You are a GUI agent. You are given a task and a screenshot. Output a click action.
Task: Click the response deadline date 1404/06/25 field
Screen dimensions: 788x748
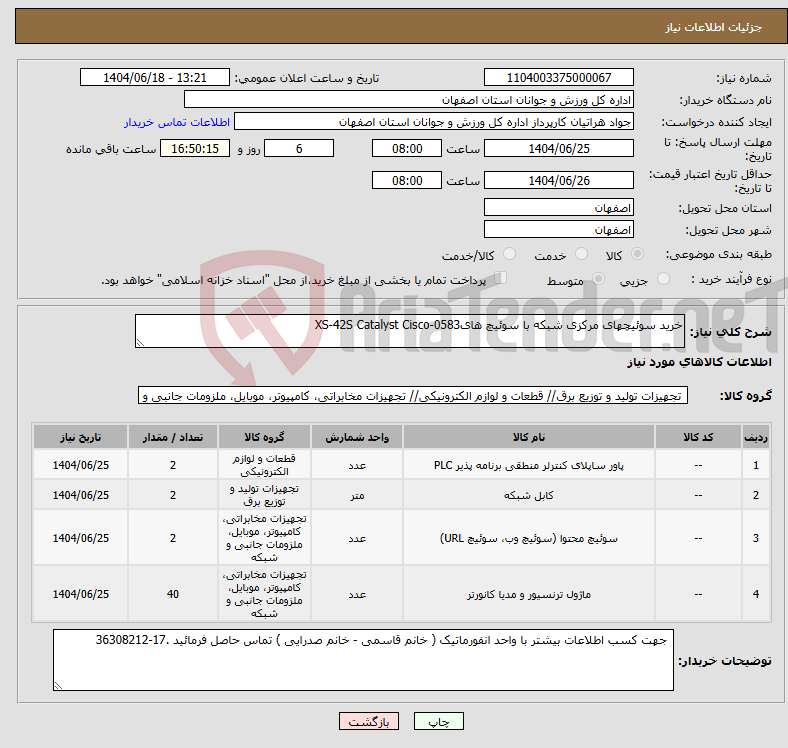pos(558,148)
